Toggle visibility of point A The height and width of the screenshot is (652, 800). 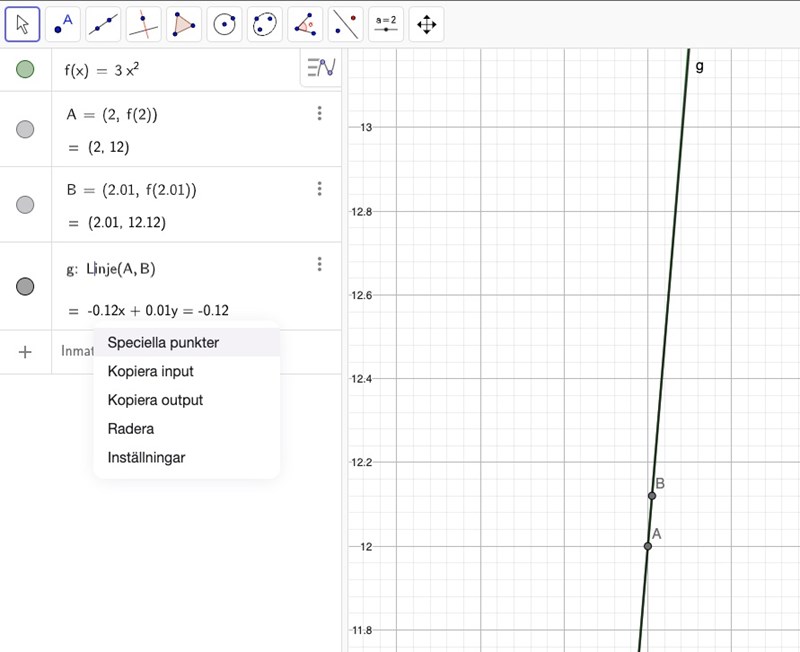26,129
